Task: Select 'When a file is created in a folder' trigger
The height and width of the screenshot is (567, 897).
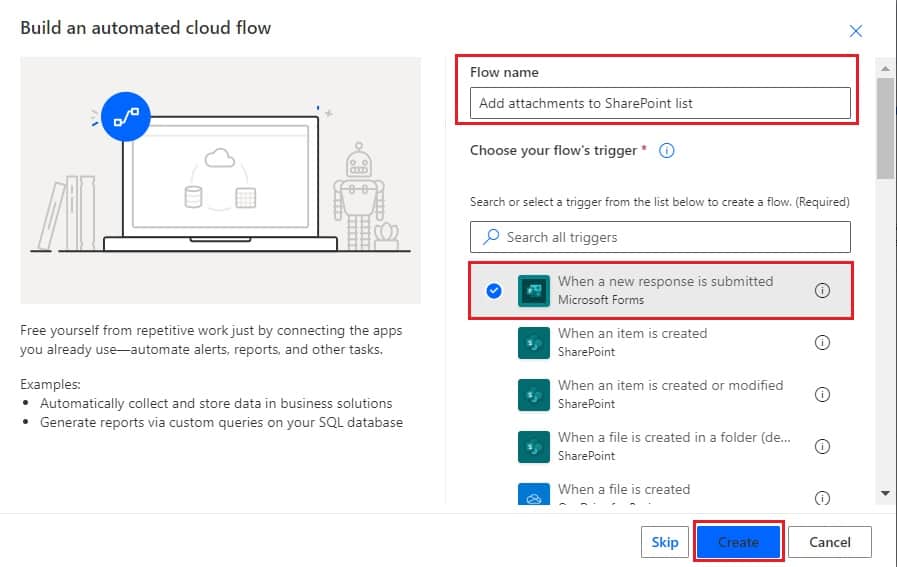Action: [x=674, y=438]
